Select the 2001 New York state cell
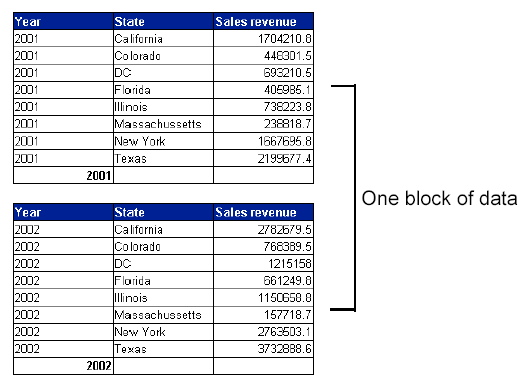Screen dimensions: 525x386 [x=163, y=141]
